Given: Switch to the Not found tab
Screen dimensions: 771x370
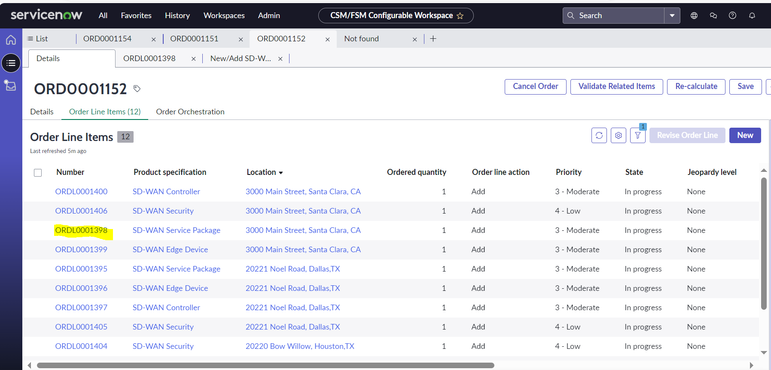Looking at the screenshot, I should tap(361, 39).
